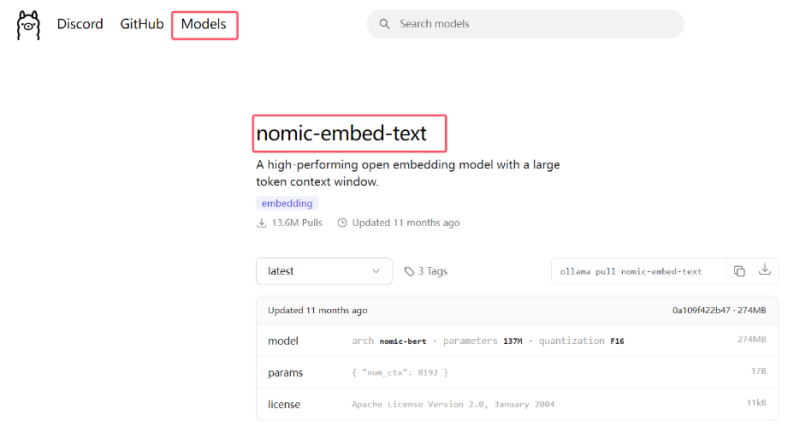Copy the ollama pull command
800x445 pixels.
point(739,271)
